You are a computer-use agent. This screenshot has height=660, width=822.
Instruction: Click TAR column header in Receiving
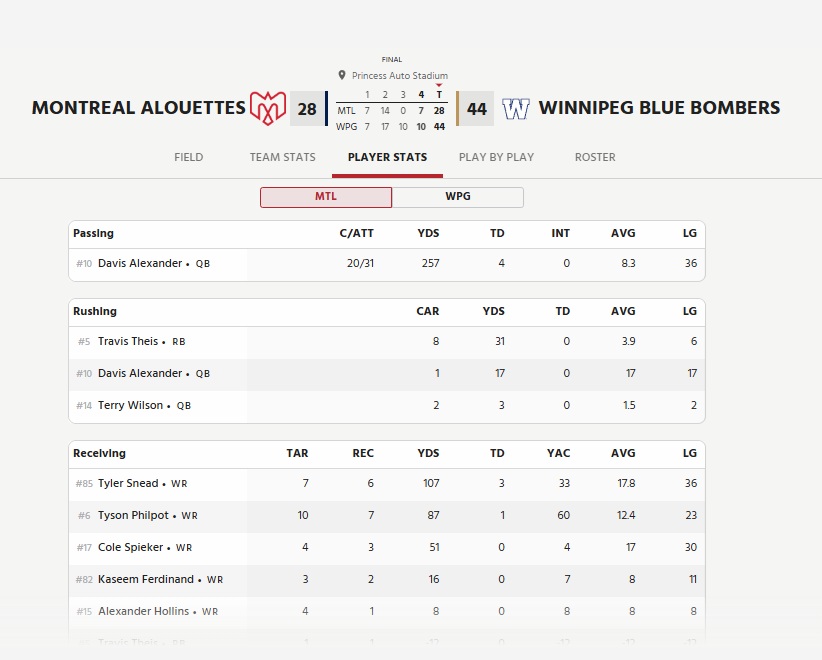click(x=297, y=453)
